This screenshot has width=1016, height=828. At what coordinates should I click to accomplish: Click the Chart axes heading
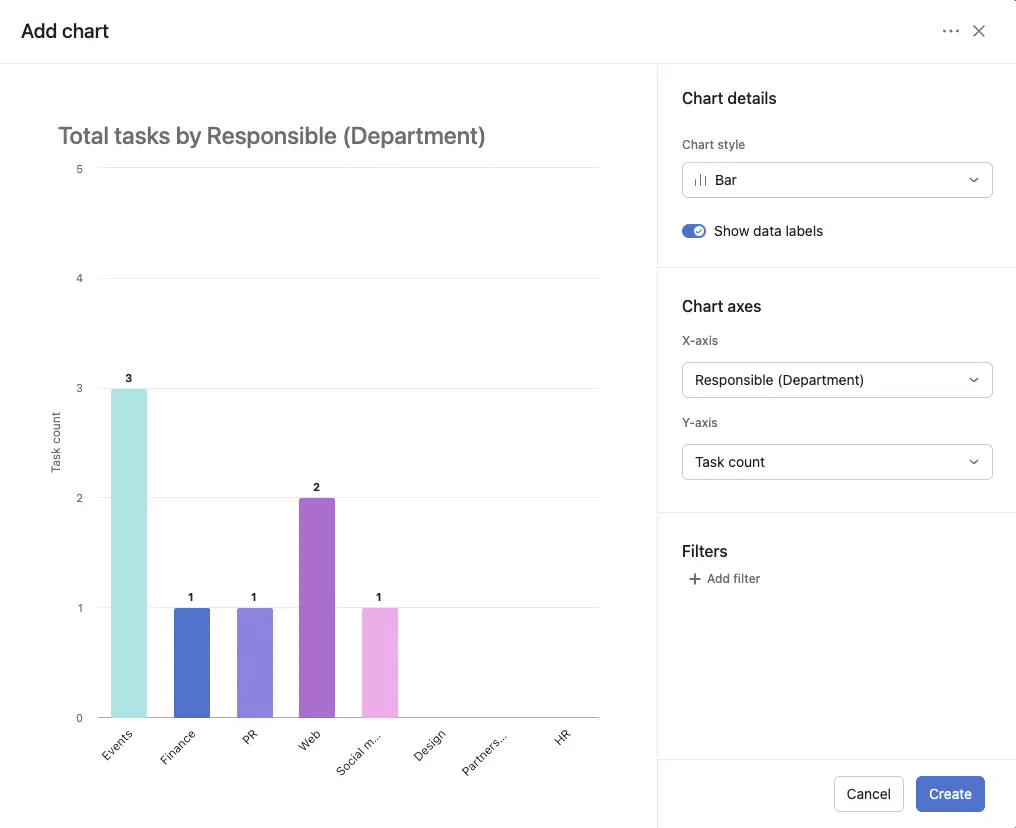pos(721,306)
